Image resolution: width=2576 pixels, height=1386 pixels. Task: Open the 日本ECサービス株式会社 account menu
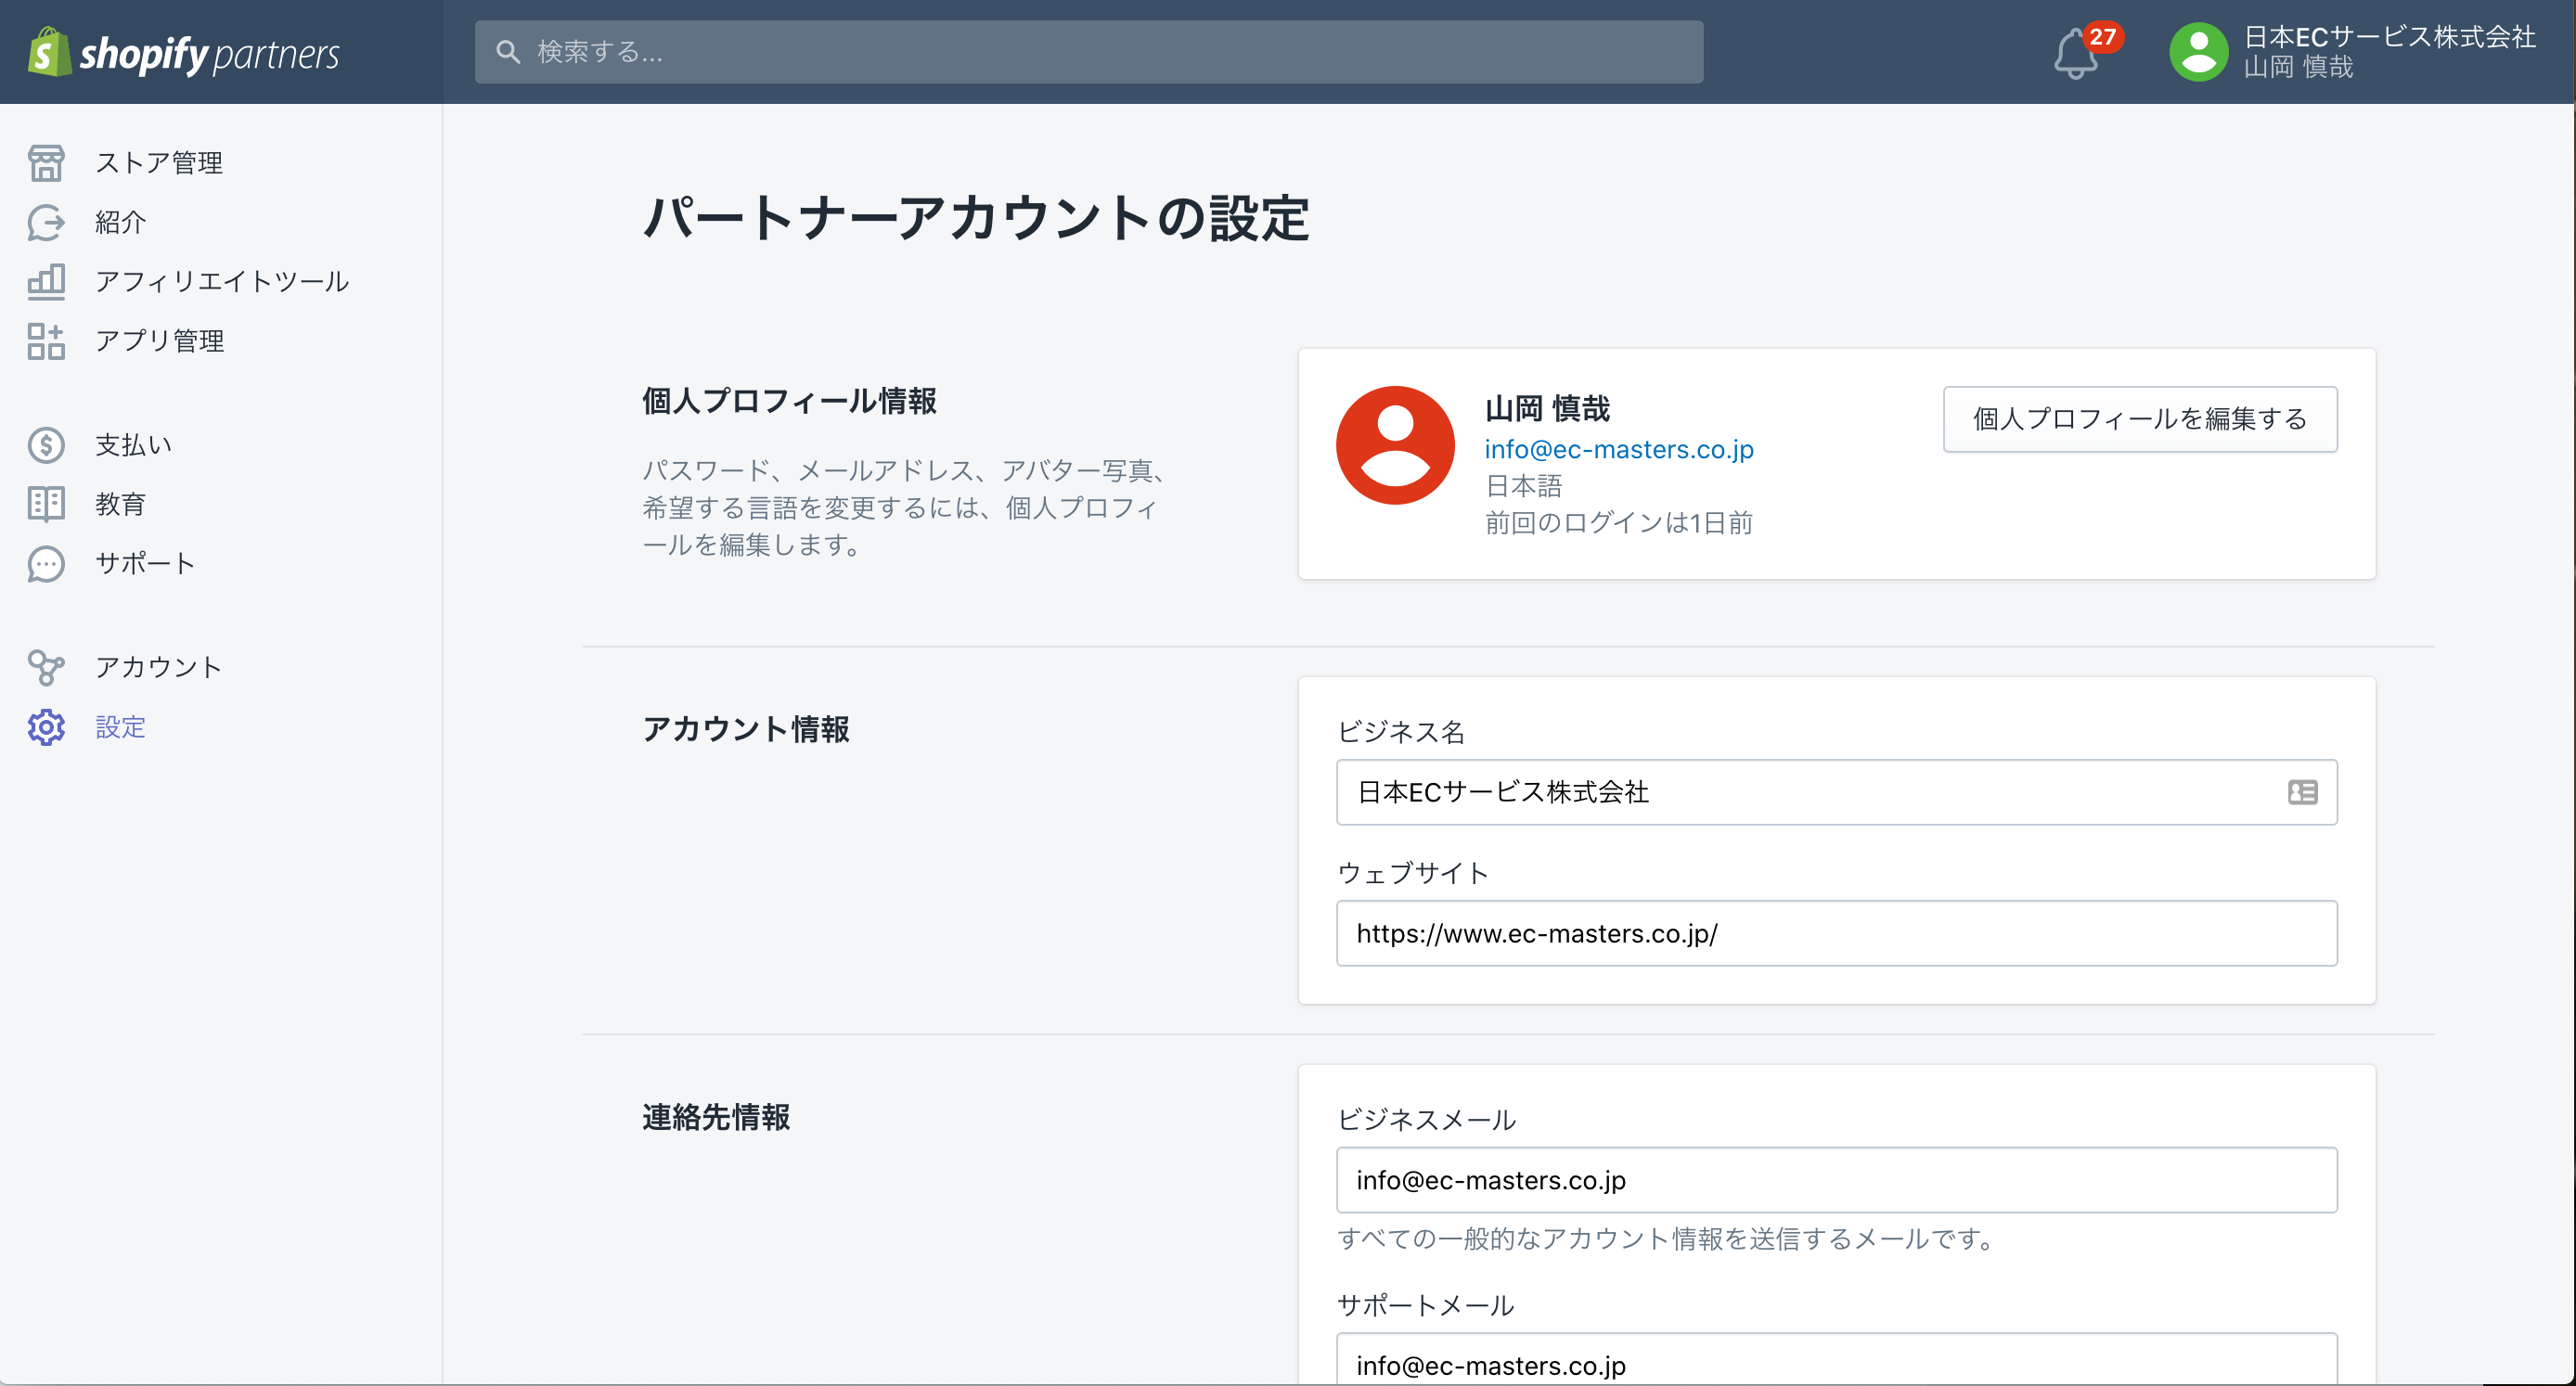pos(2351,52)
